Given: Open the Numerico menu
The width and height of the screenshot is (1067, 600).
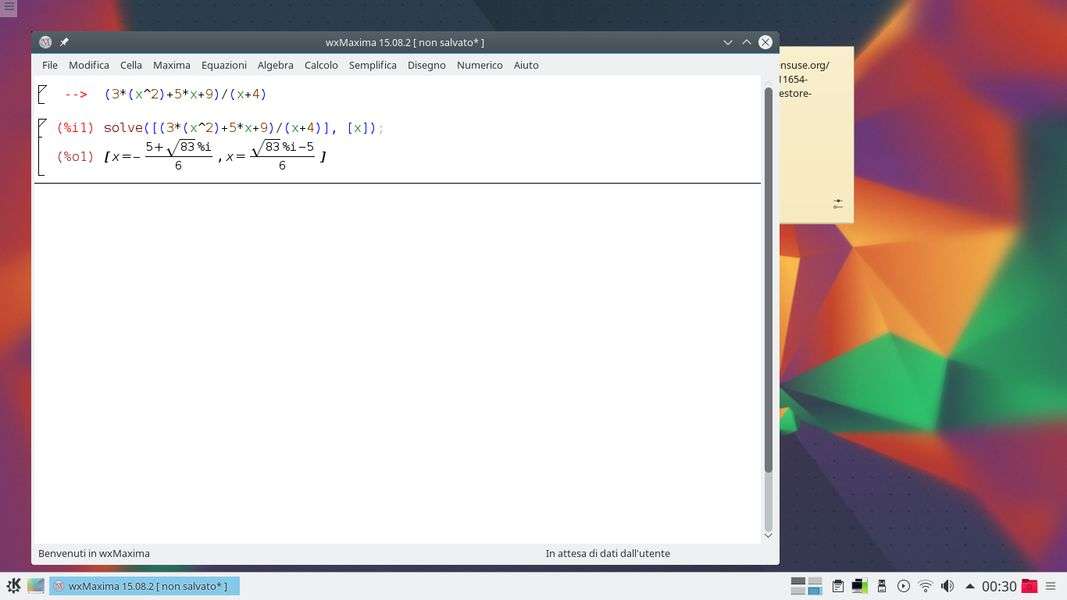Looking at the screenshot, I should pos(480,65).
